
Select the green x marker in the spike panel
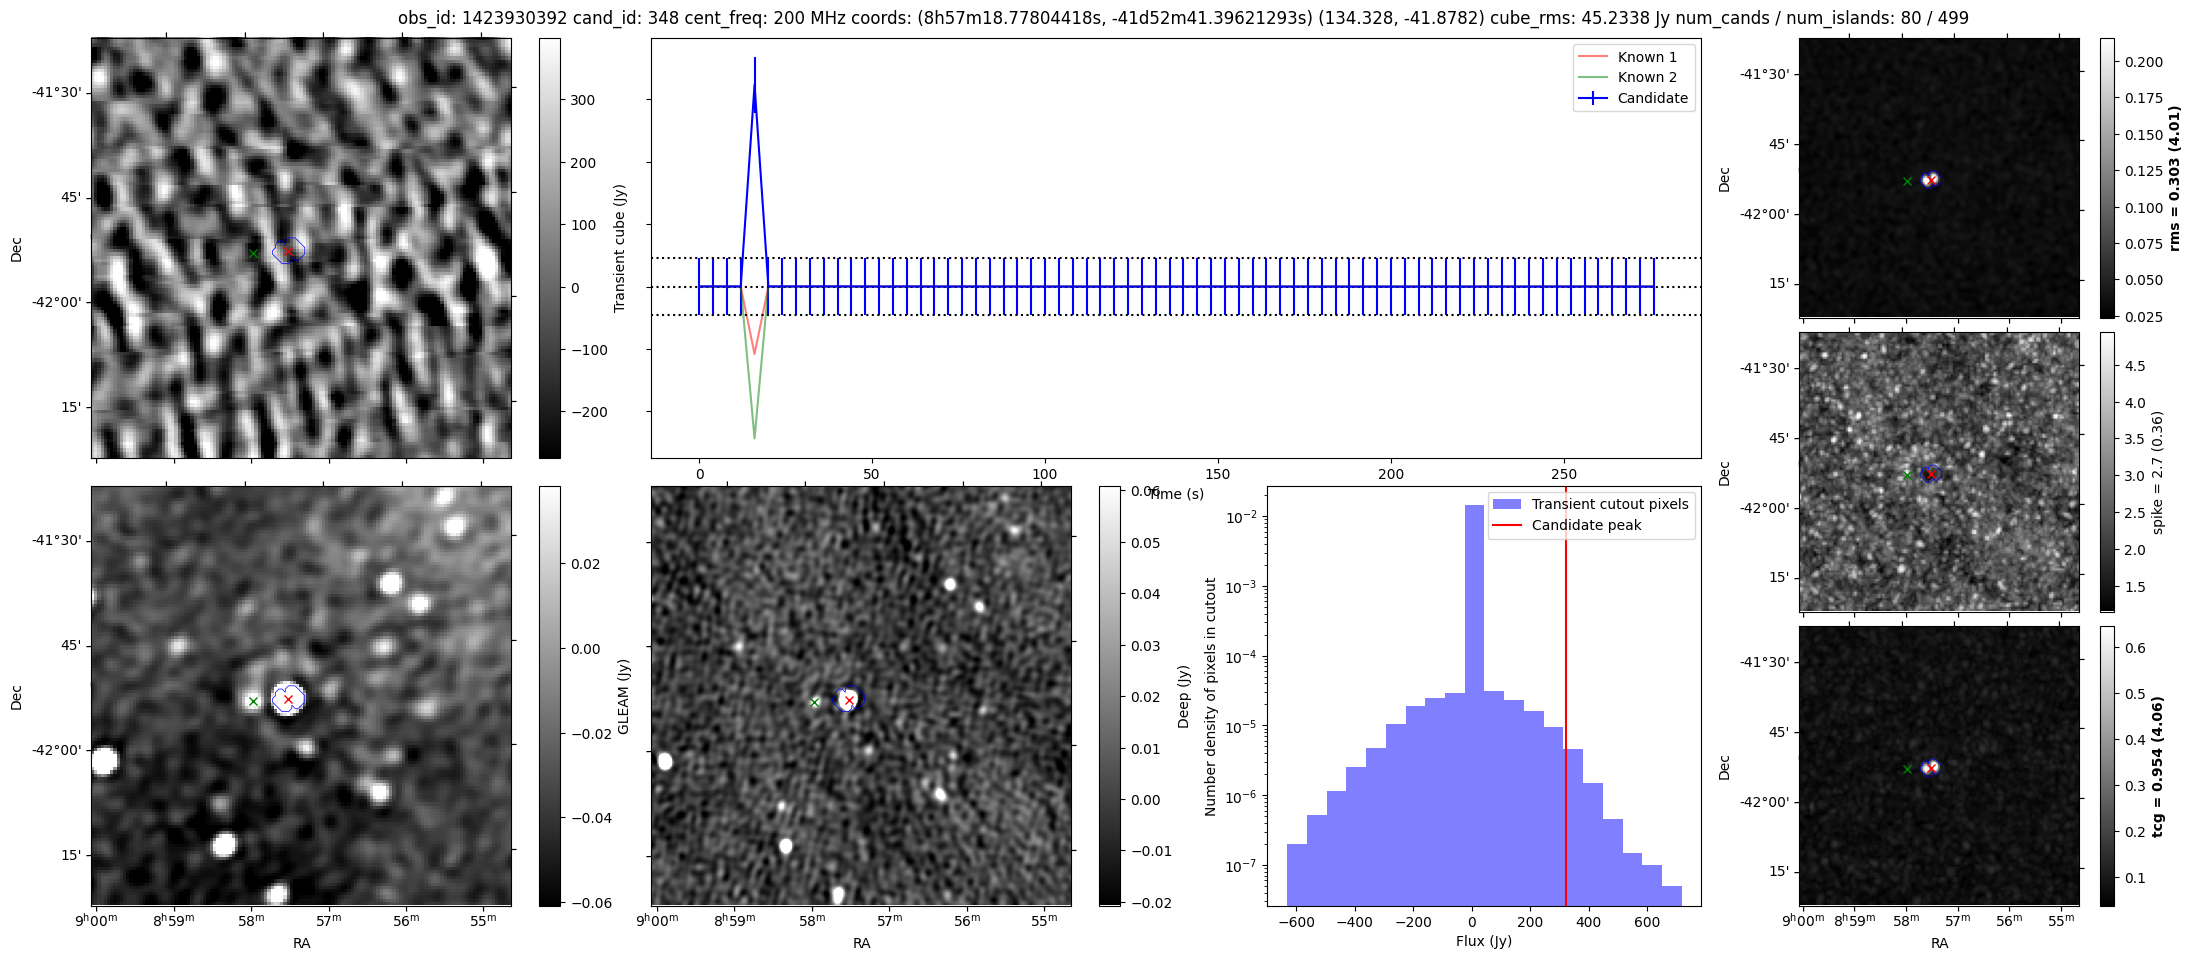click(x=1907, y=476)
